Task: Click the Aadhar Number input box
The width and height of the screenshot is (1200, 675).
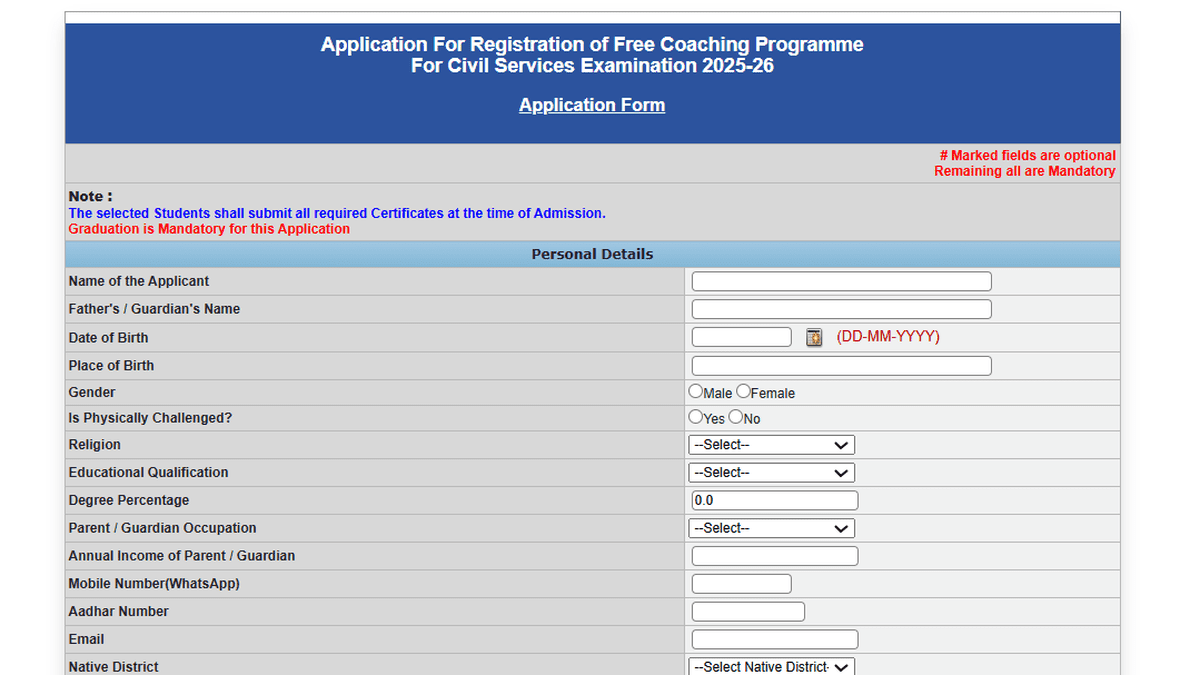Action: [748, 611]
